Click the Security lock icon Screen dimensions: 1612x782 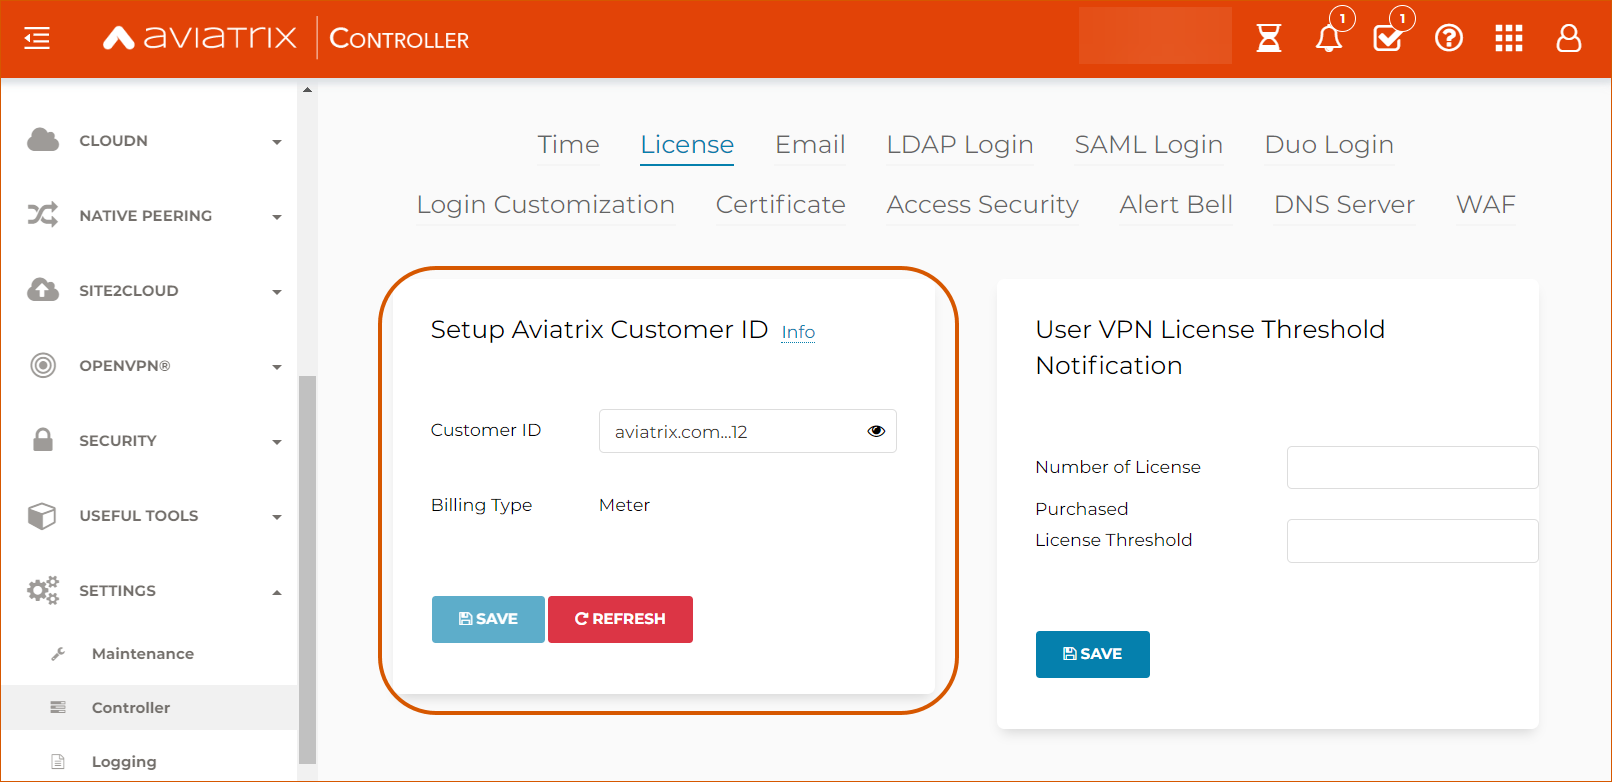pyautogui.click(x=43, y=440)
